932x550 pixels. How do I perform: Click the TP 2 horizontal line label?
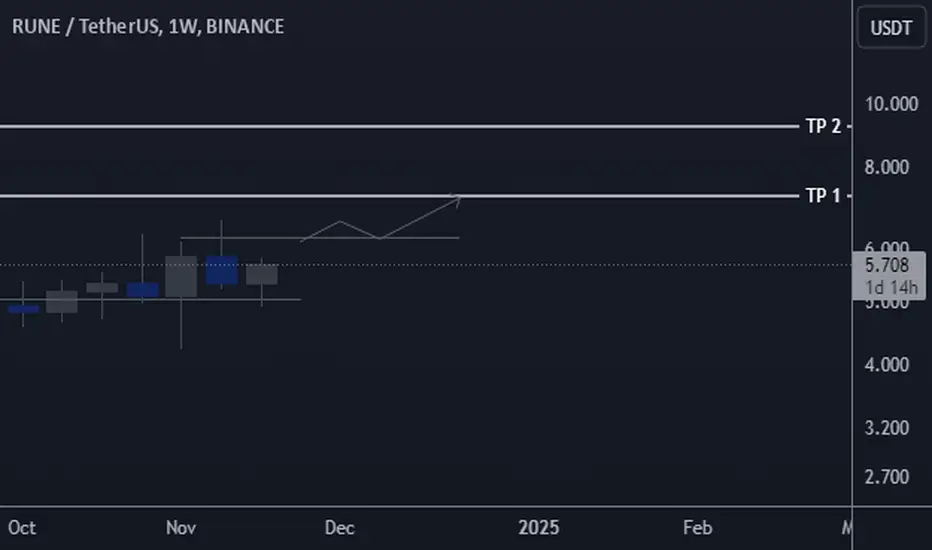tap(823, 126)
